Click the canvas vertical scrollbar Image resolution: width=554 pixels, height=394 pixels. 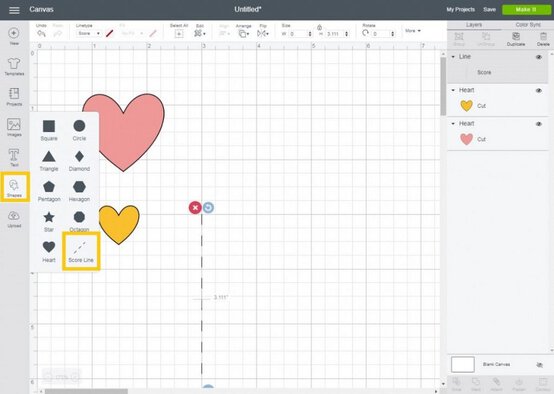(443, 86)
